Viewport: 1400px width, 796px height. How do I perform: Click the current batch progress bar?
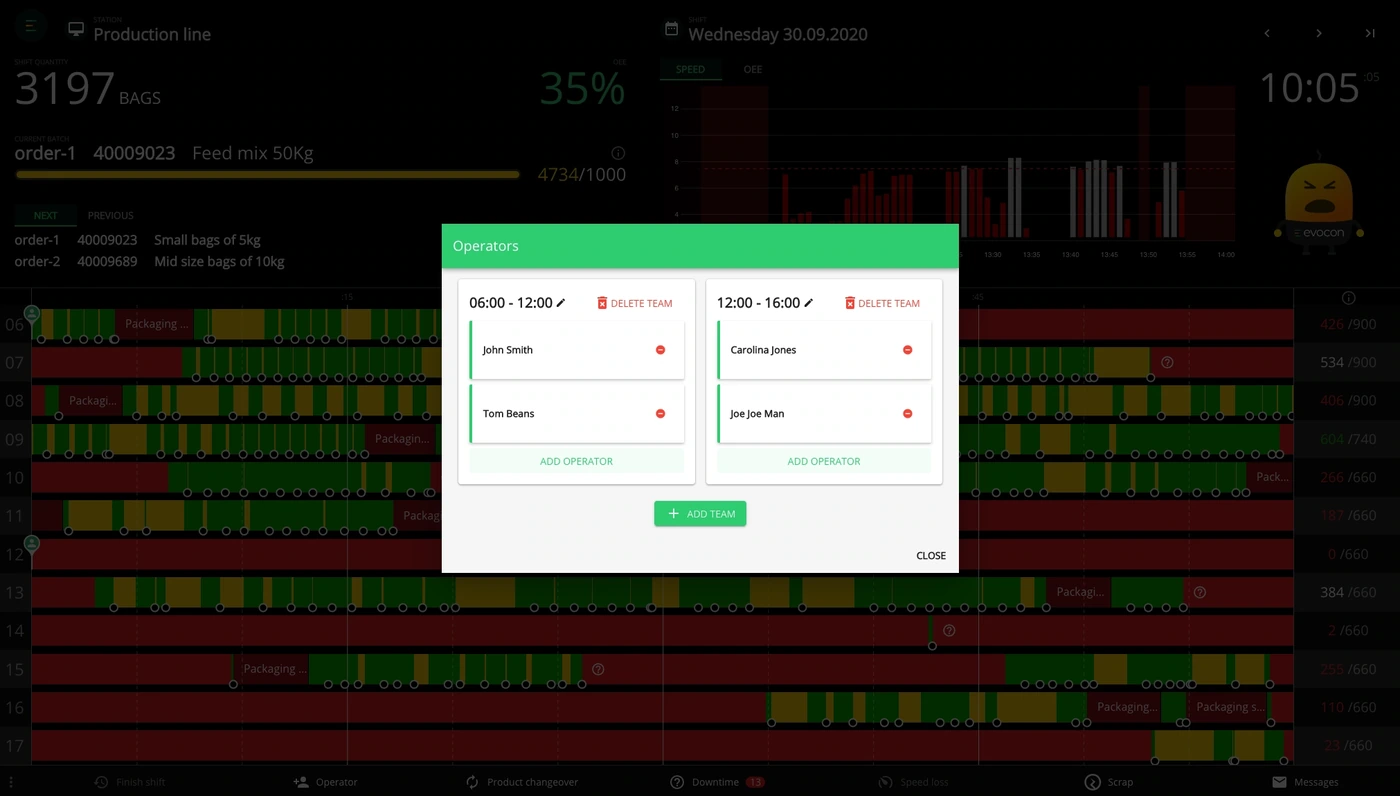(x=267, y=175)
